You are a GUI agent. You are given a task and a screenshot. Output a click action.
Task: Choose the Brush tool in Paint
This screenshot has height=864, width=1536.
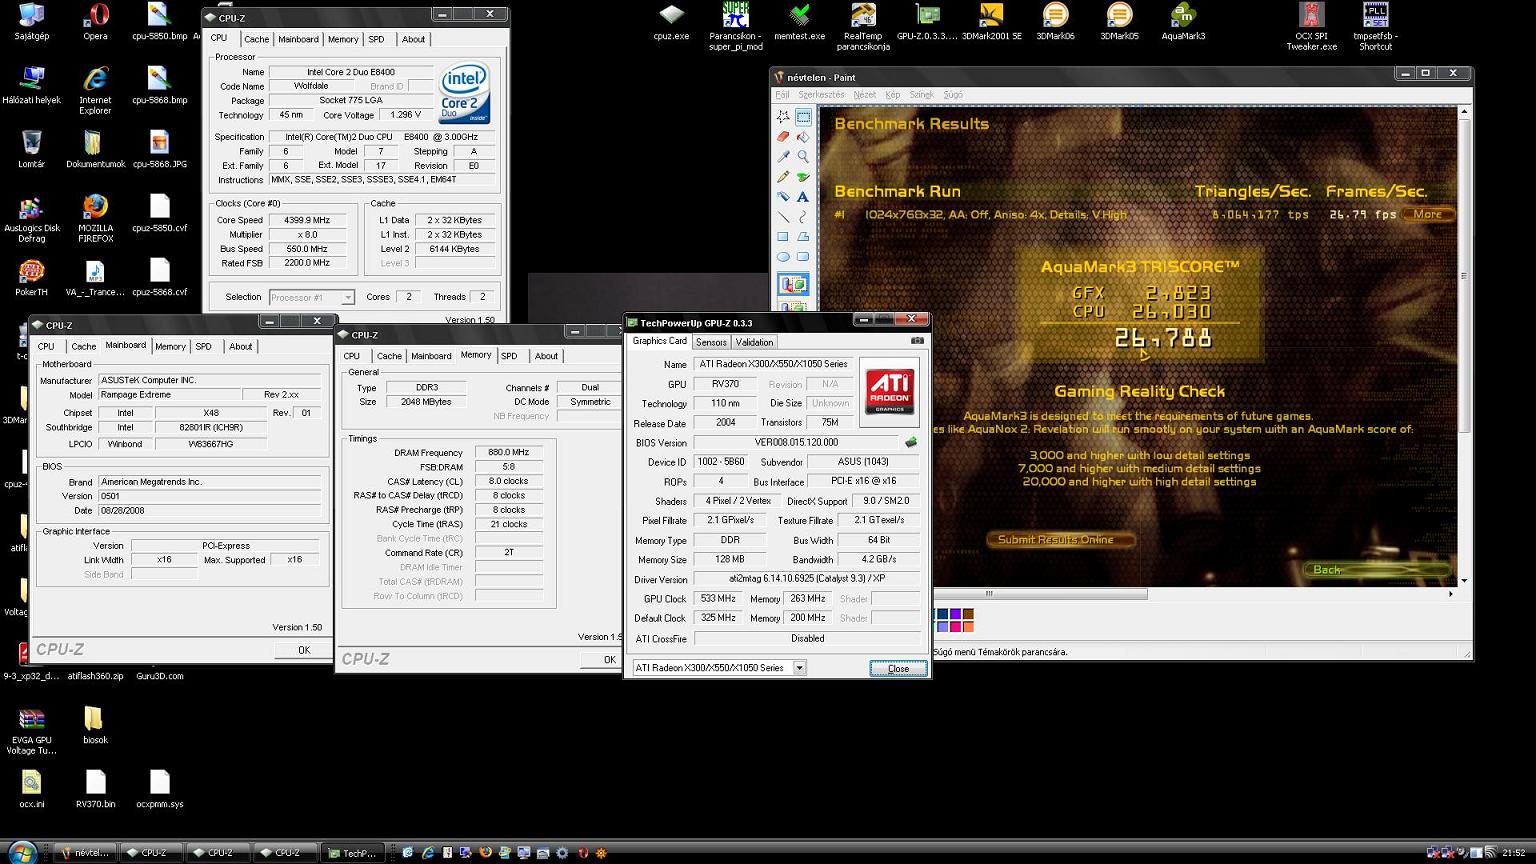(x=803, y=176)
